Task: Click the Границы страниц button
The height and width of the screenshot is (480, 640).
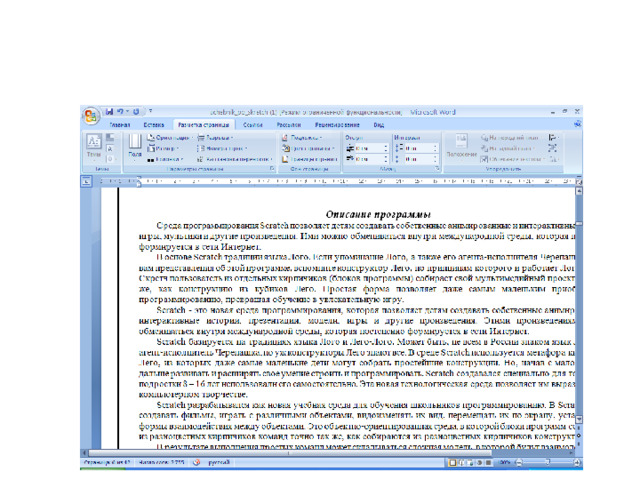Action: [x=309, y=159]
